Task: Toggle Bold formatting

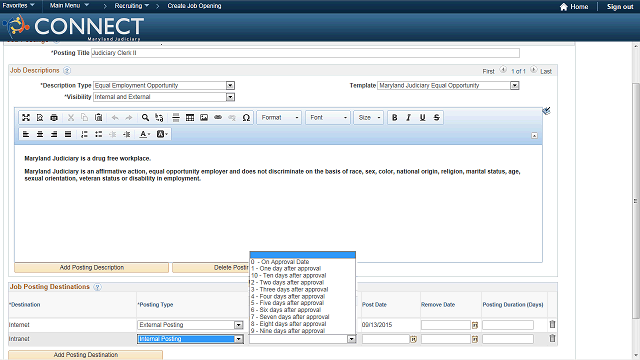Action: (x=394, y=118)
